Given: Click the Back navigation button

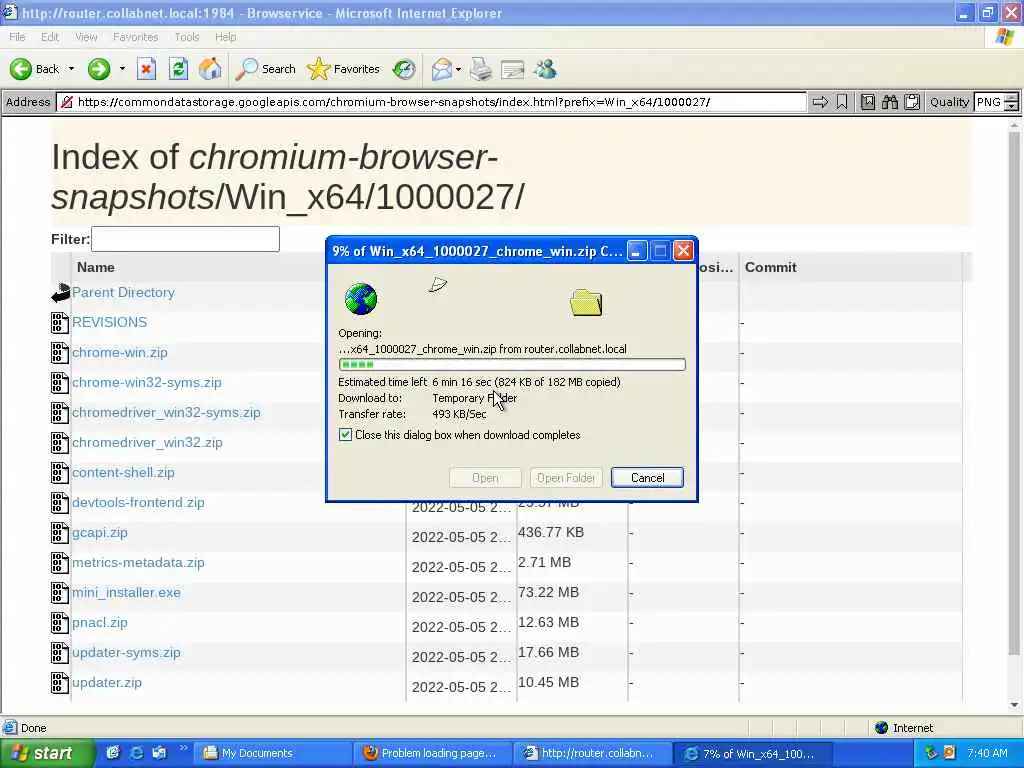Looking at the screenshot, I should (x=35, y=69).
